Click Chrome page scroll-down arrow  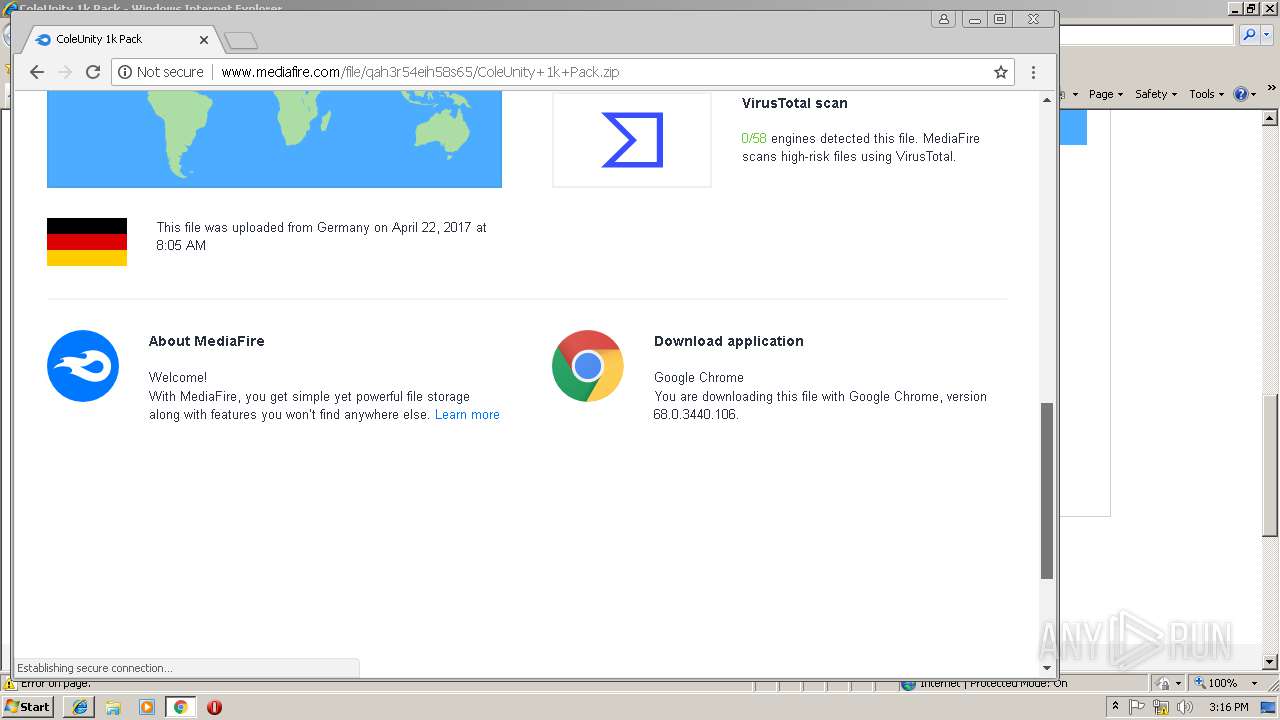(1047, 667)
